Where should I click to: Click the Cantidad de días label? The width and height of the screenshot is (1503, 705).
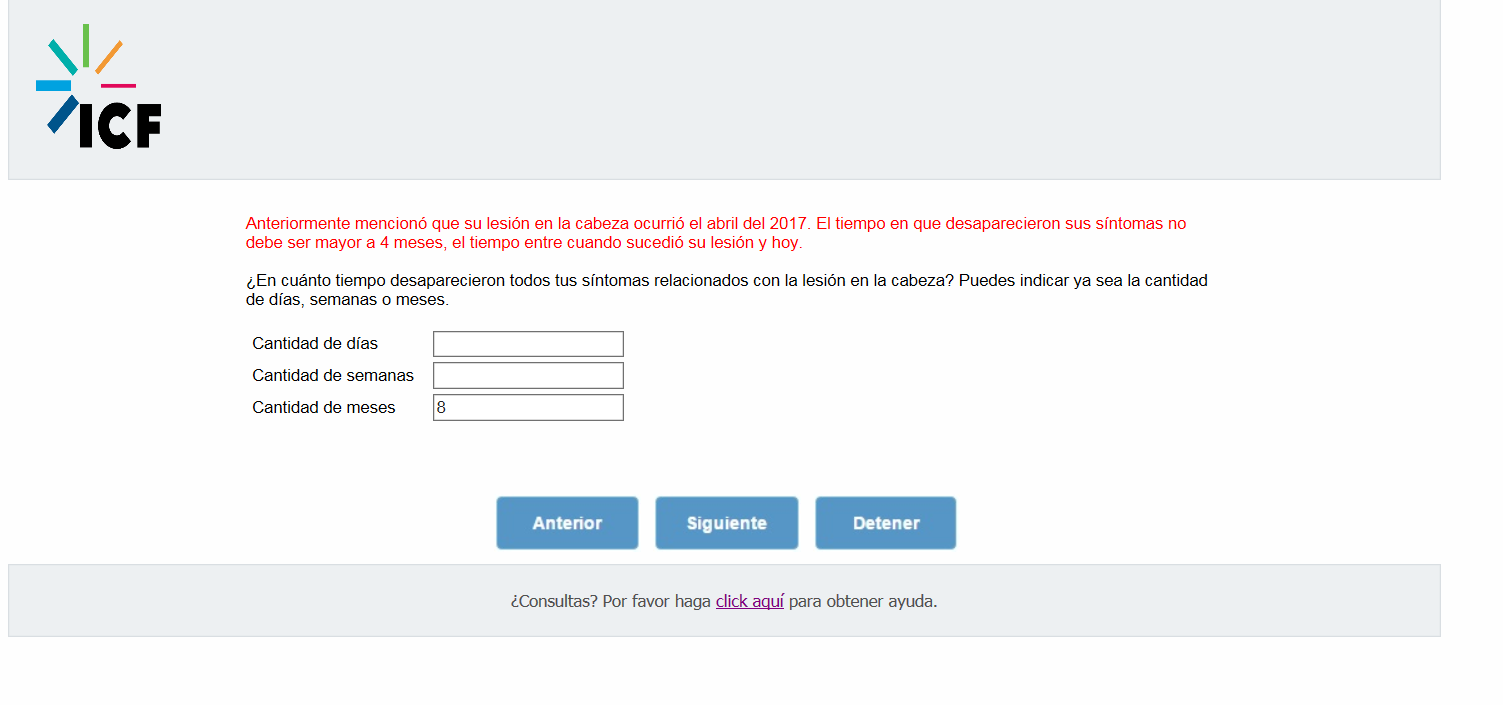pyautogui.click(x=315, y=344)
